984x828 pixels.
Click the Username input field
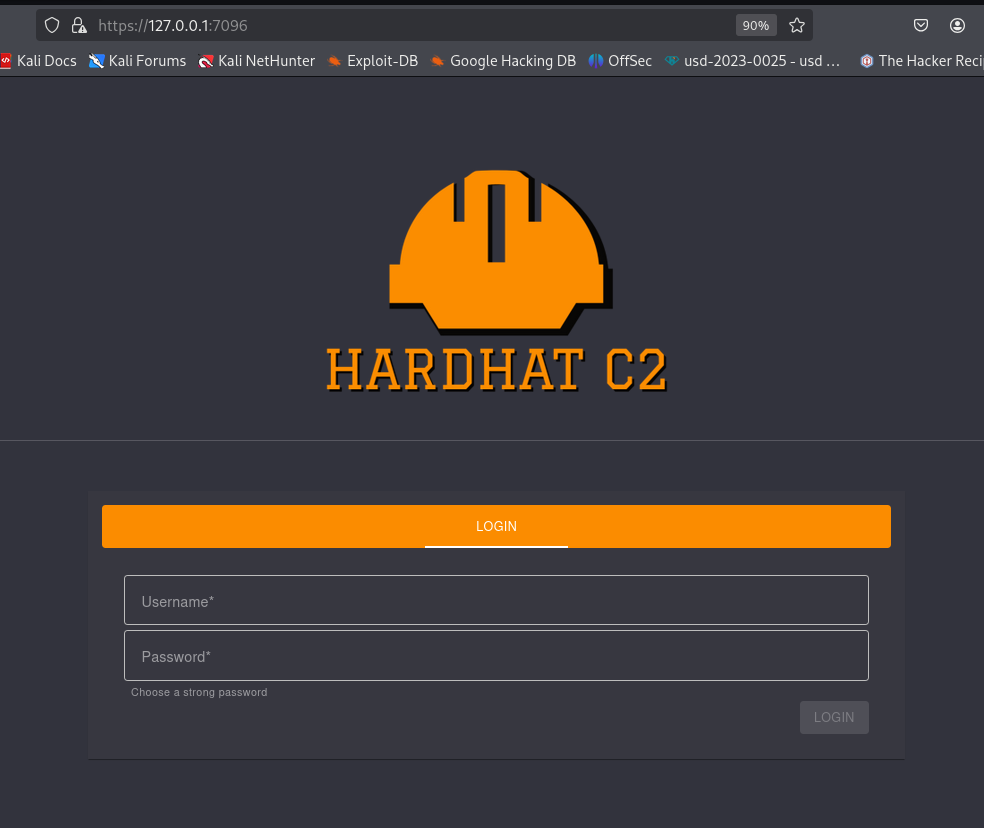(x=496, y=600)
